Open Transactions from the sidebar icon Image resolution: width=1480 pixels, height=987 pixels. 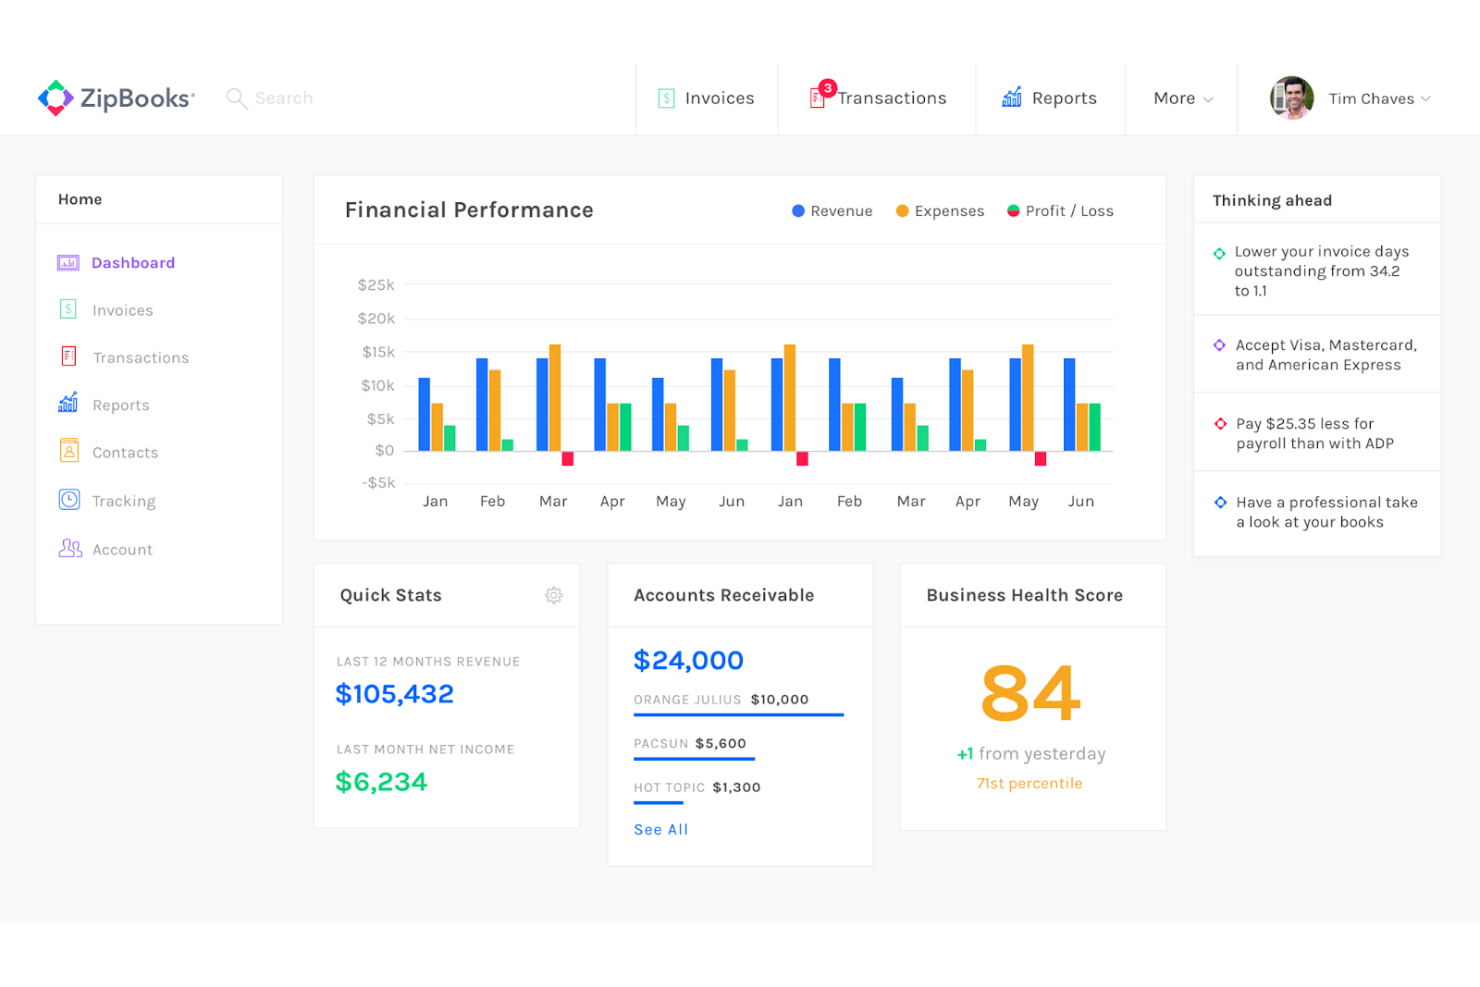[x=68, y=356]
